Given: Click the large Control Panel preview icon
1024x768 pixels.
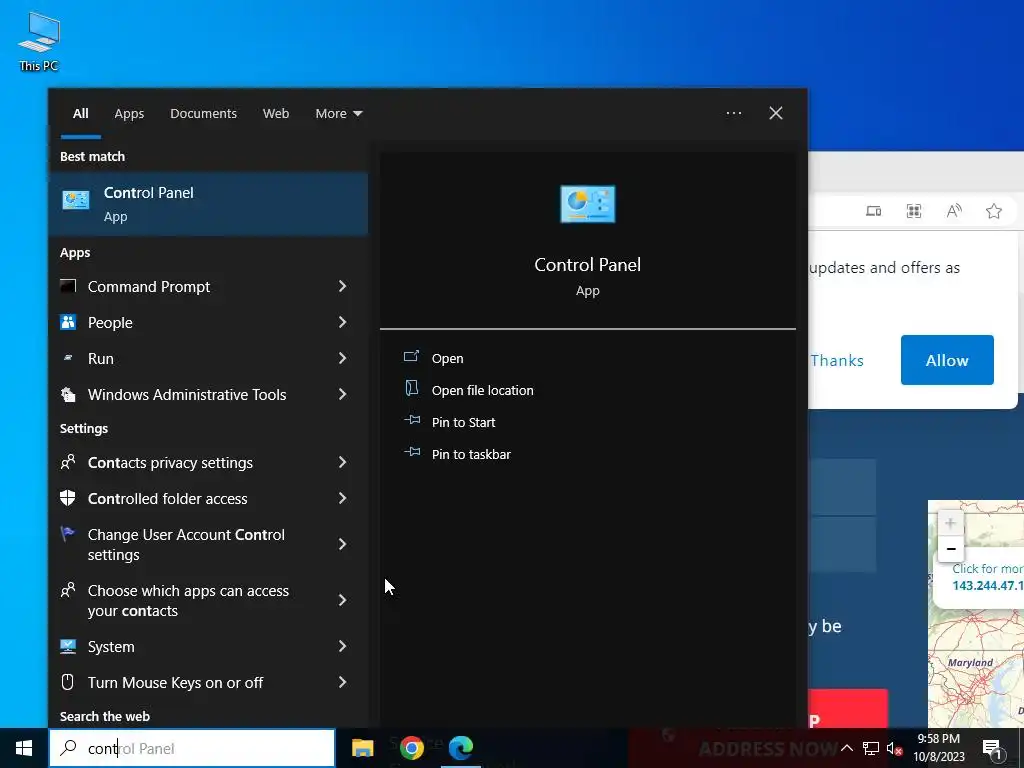Looking at the screenshot, I should [x=588, y=204].
